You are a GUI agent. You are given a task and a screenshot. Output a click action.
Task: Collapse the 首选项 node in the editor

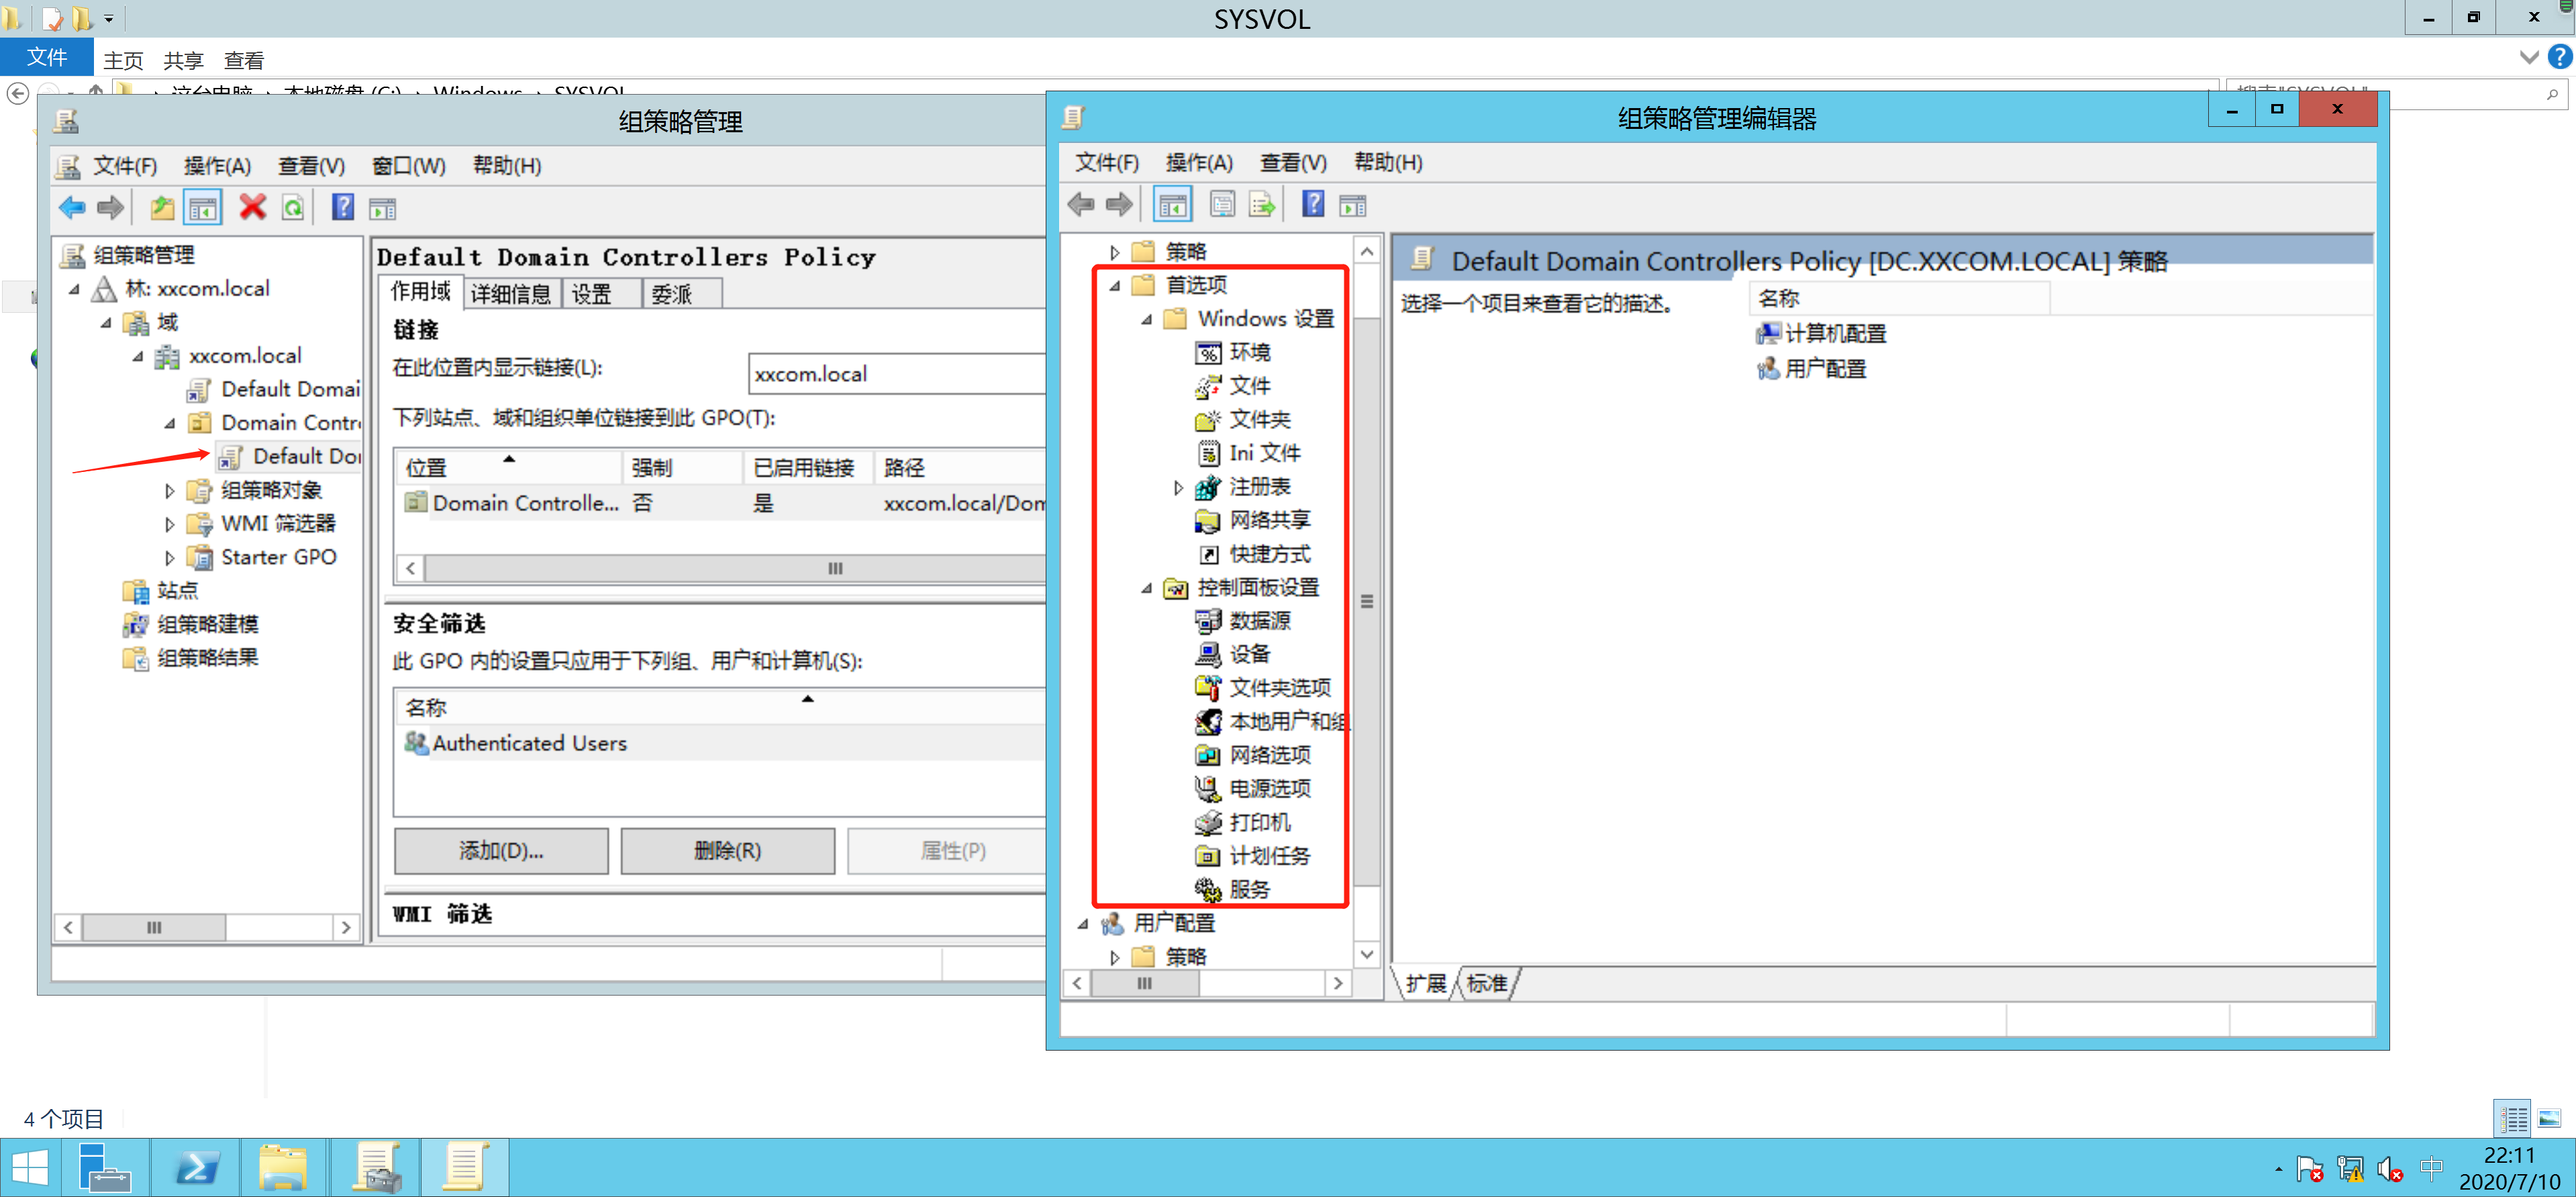[1114, 286]
